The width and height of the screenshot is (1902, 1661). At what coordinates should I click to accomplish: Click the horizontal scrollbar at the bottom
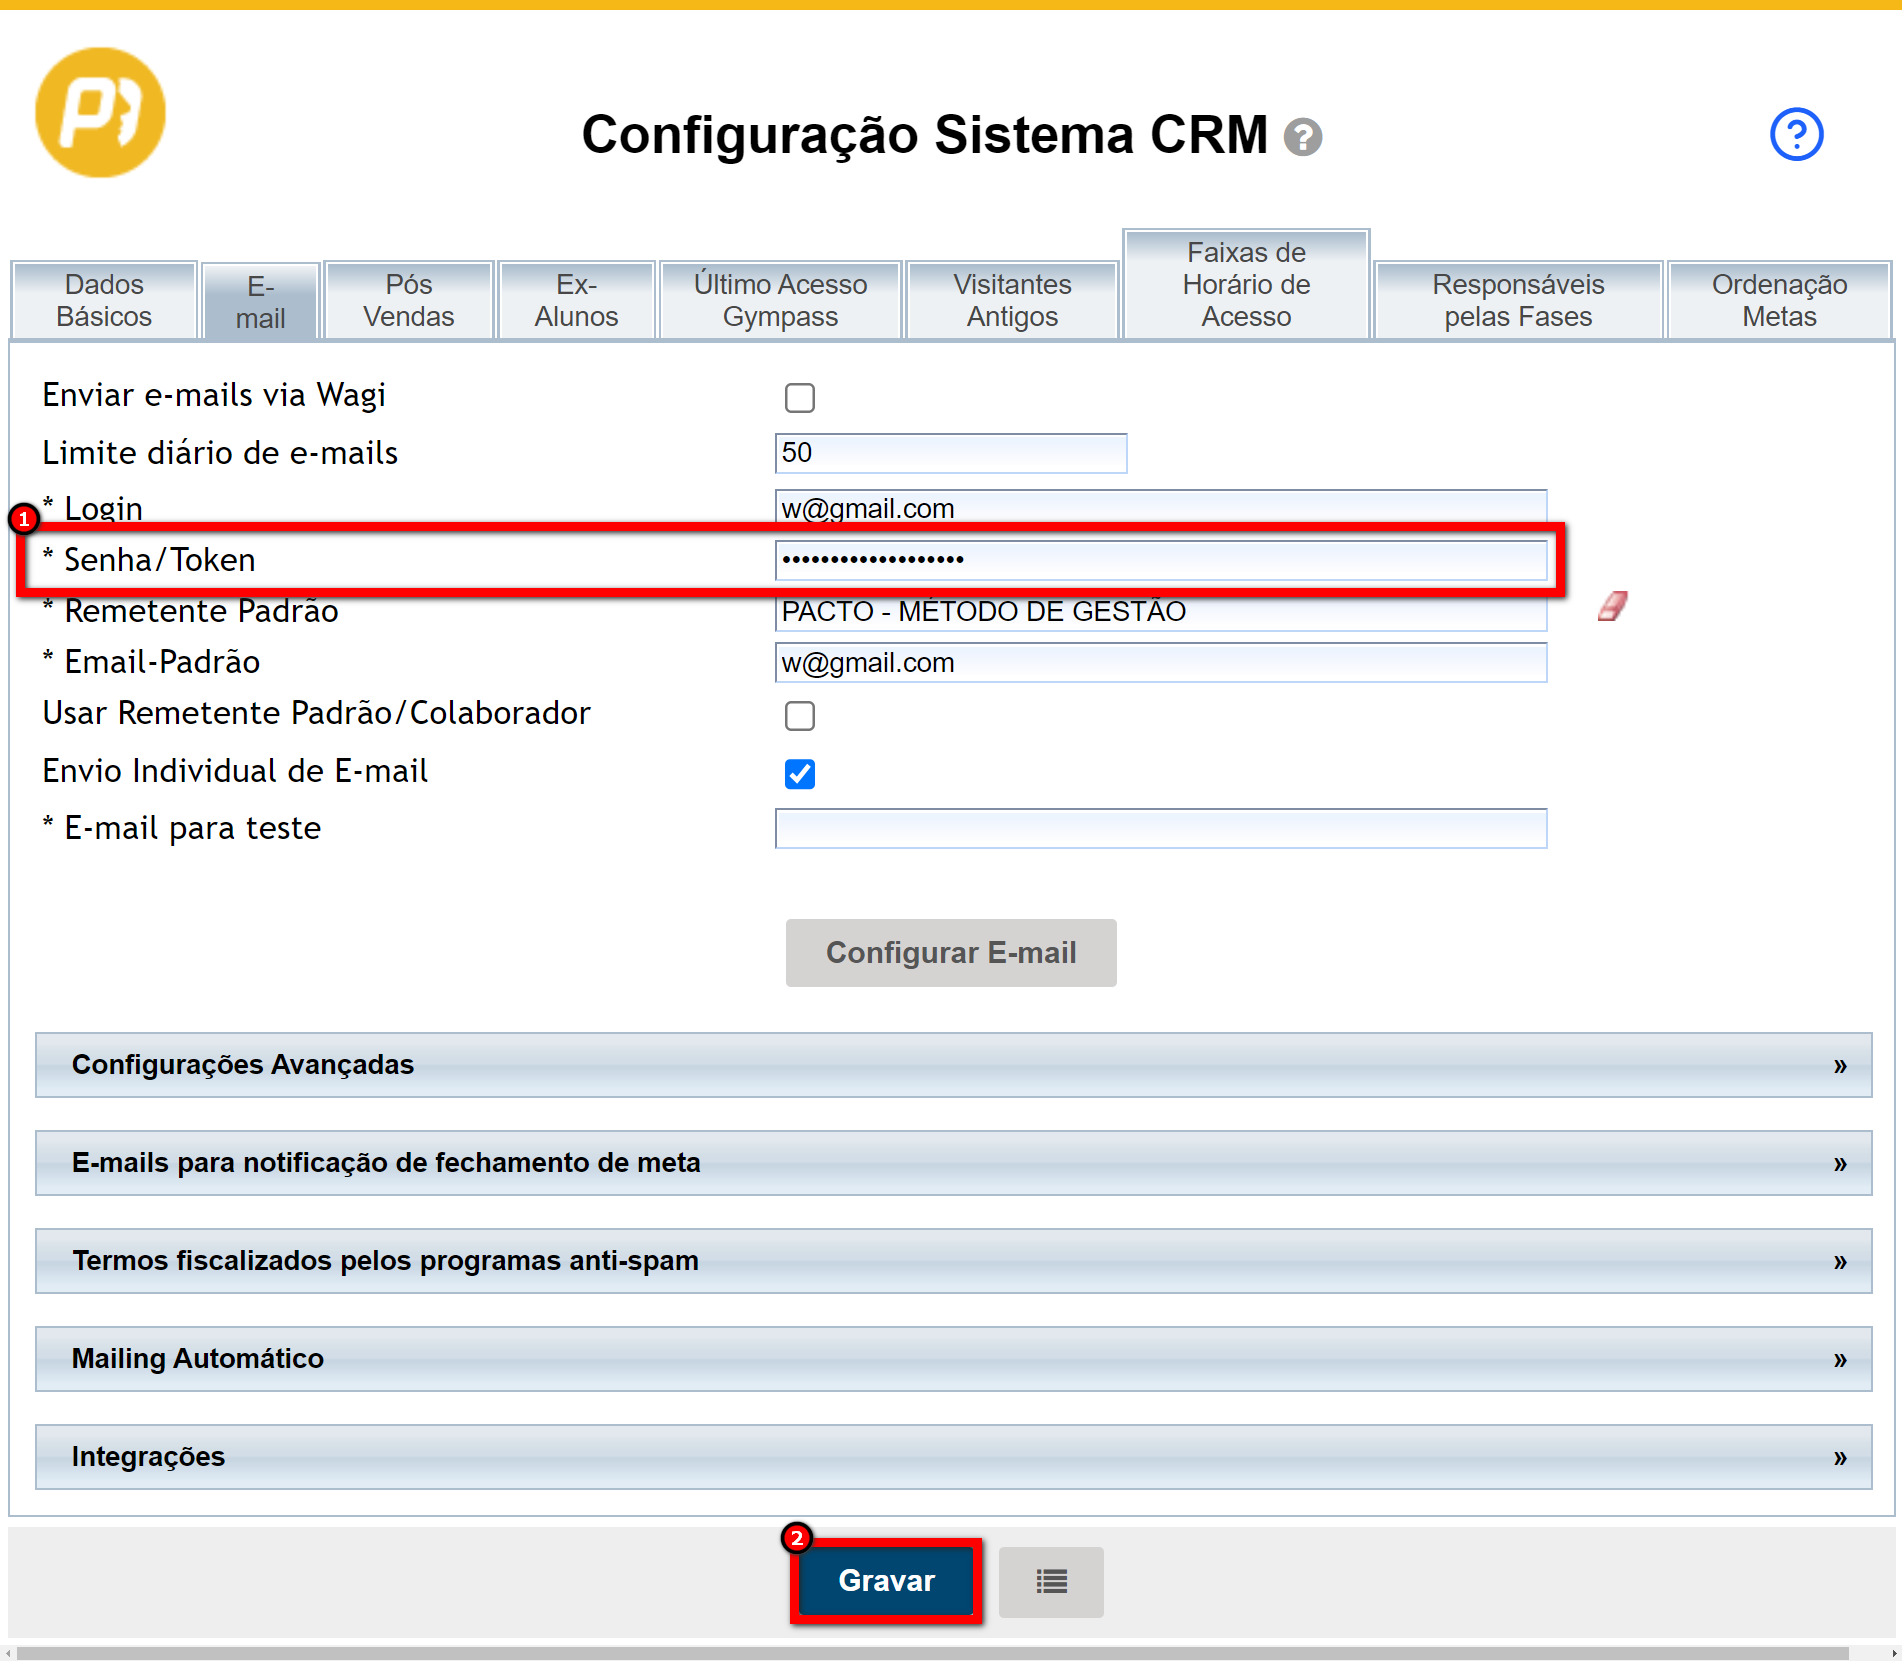point(930,1653)
